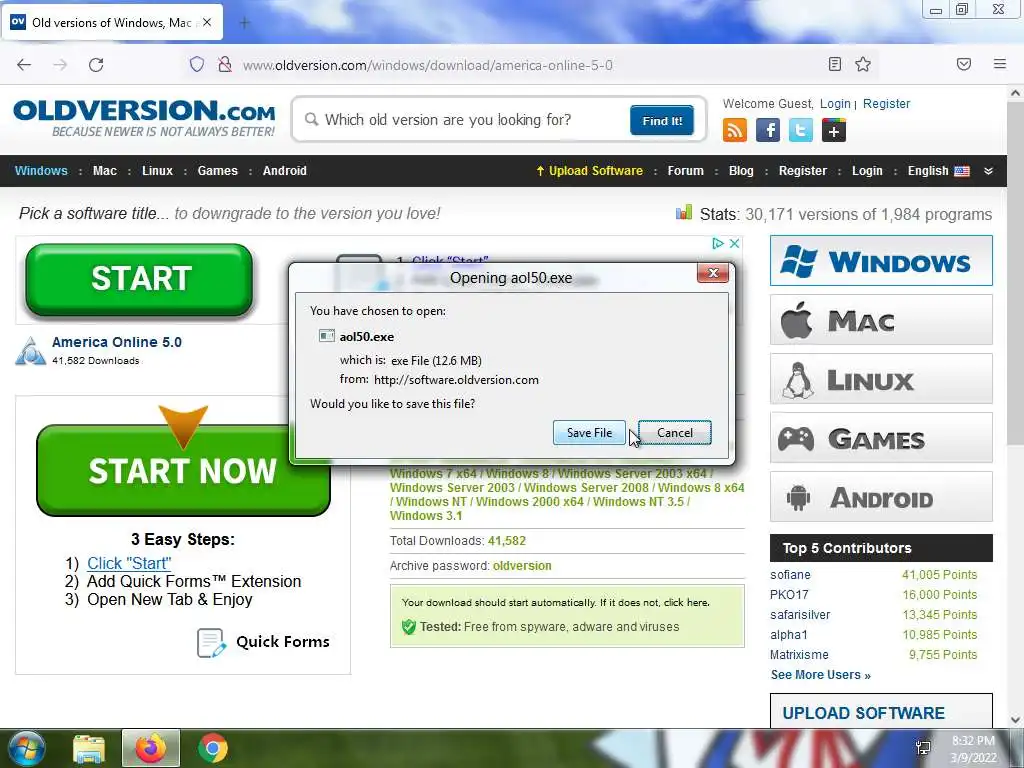Click the Quick Forms document icon
The image size is (1024, 768).
(212, 643)
